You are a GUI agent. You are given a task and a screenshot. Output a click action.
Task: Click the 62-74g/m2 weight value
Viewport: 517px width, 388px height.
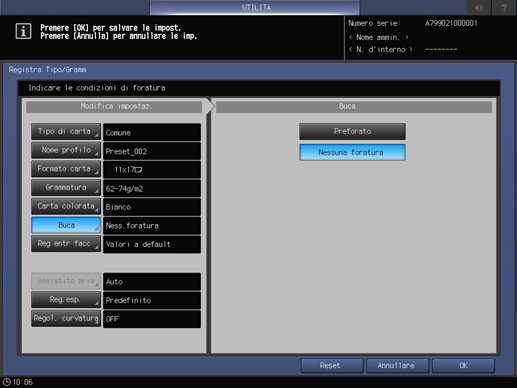point(152,188)
